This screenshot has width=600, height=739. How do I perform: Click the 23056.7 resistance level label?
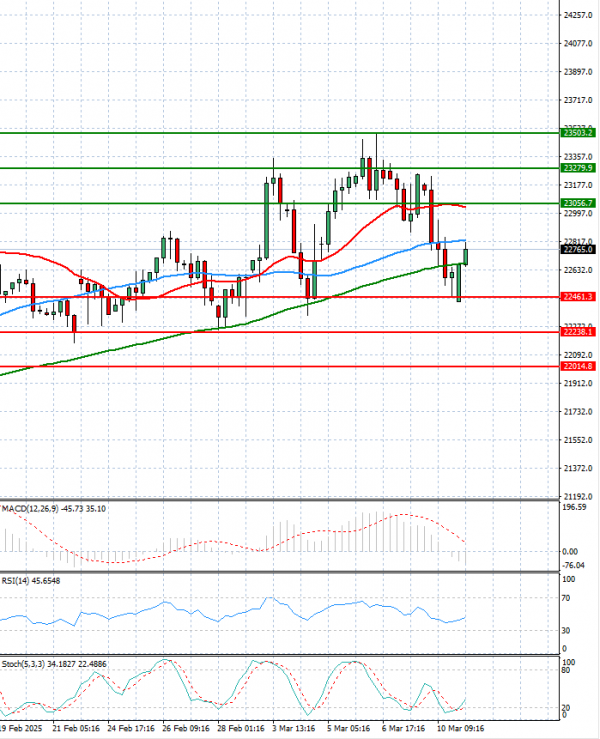578,203
